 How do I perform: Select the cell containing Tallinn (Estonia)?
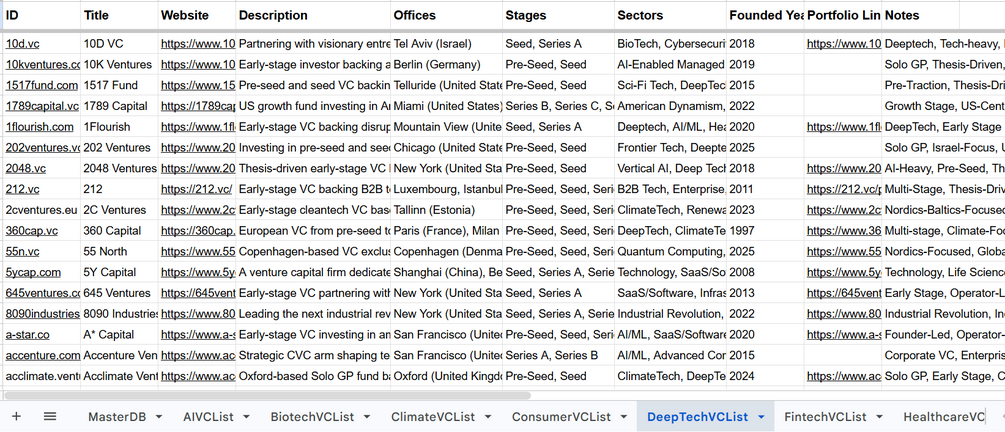pos(446,210)
